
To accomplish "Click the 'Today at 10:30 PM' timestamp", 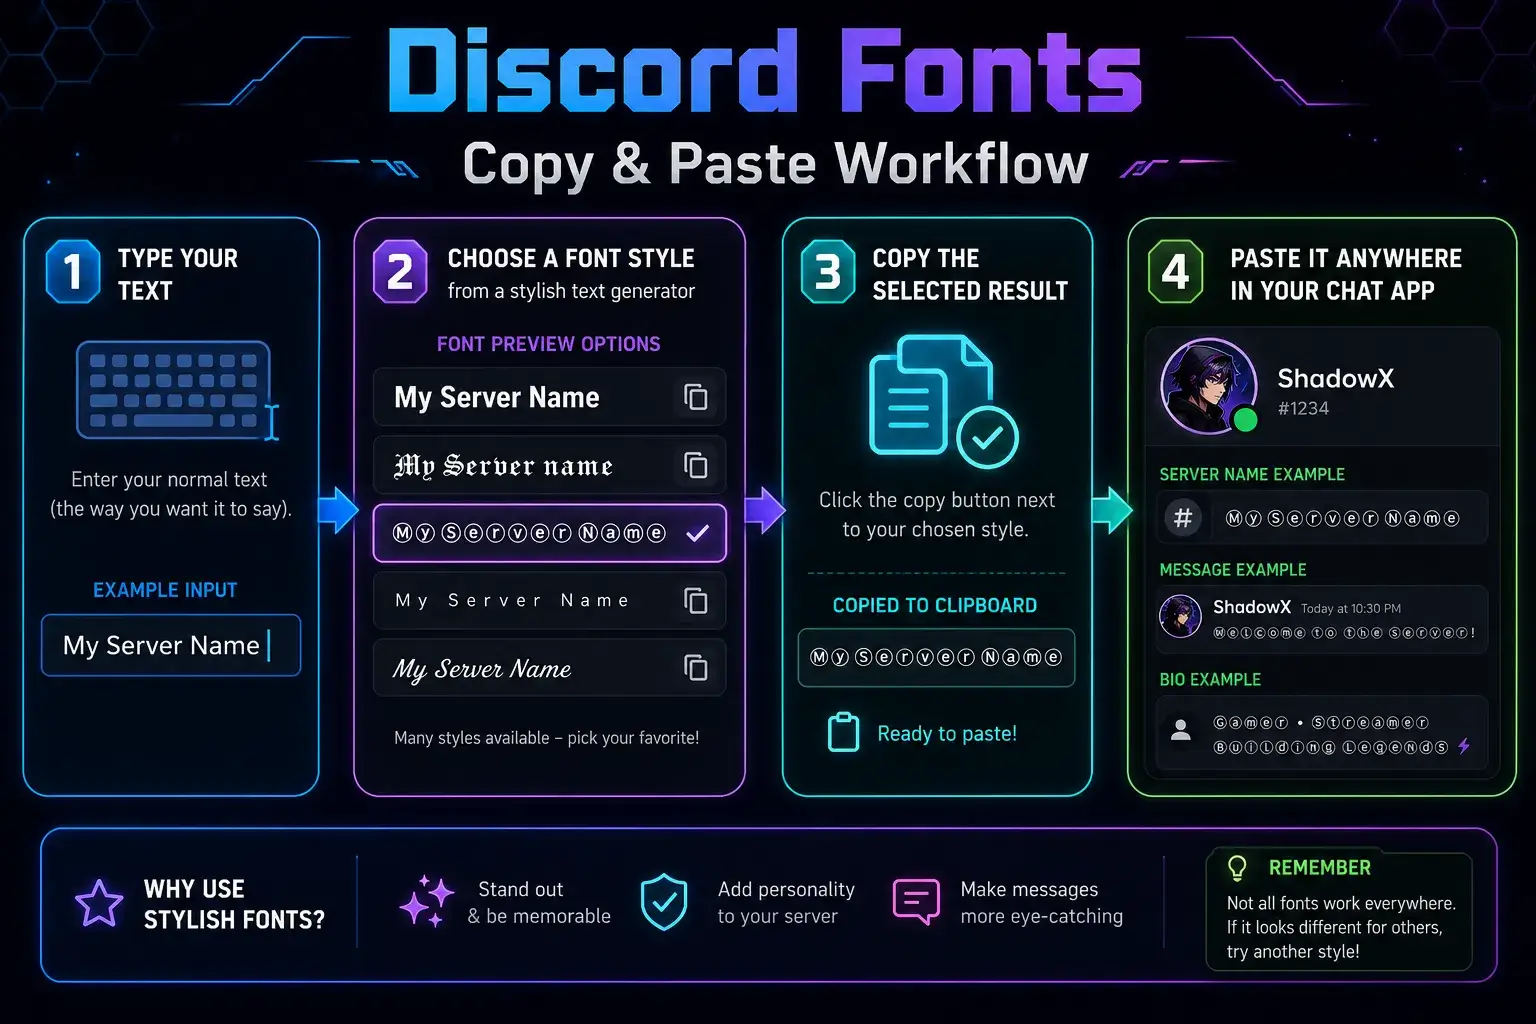I will tap(1351, 608).
